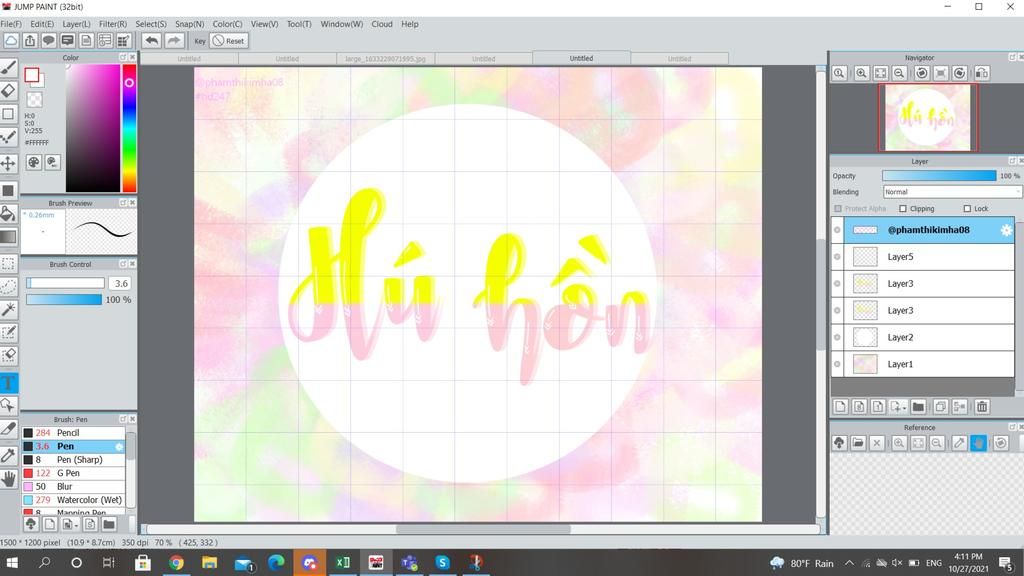Select the Hand tool
This screenshot has width=1024, height=576.
pos(8,479)
